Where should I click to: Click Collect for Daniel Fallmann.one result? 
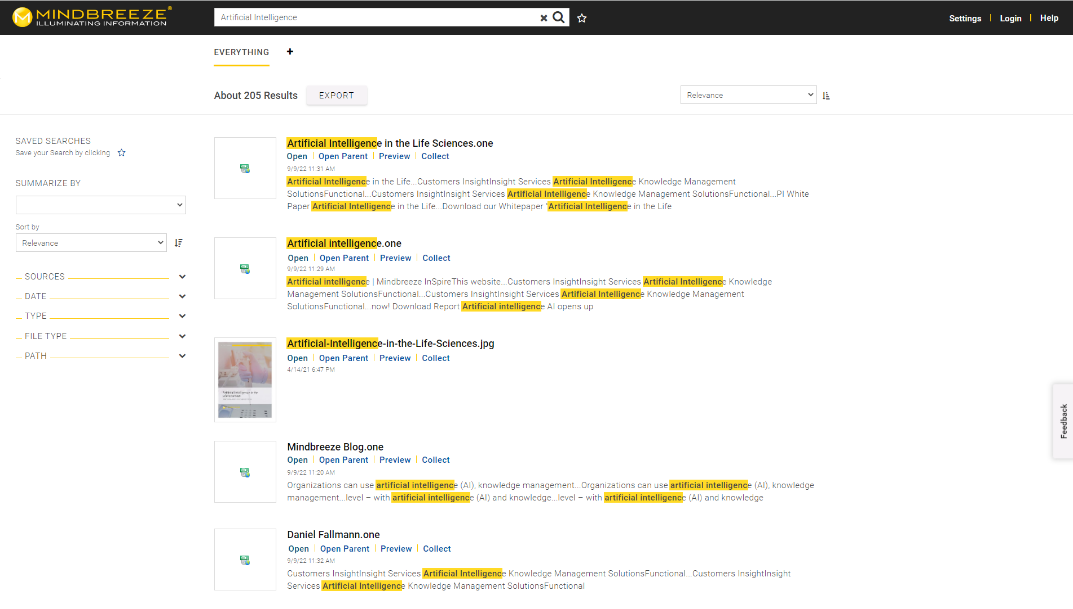(437, 549)
